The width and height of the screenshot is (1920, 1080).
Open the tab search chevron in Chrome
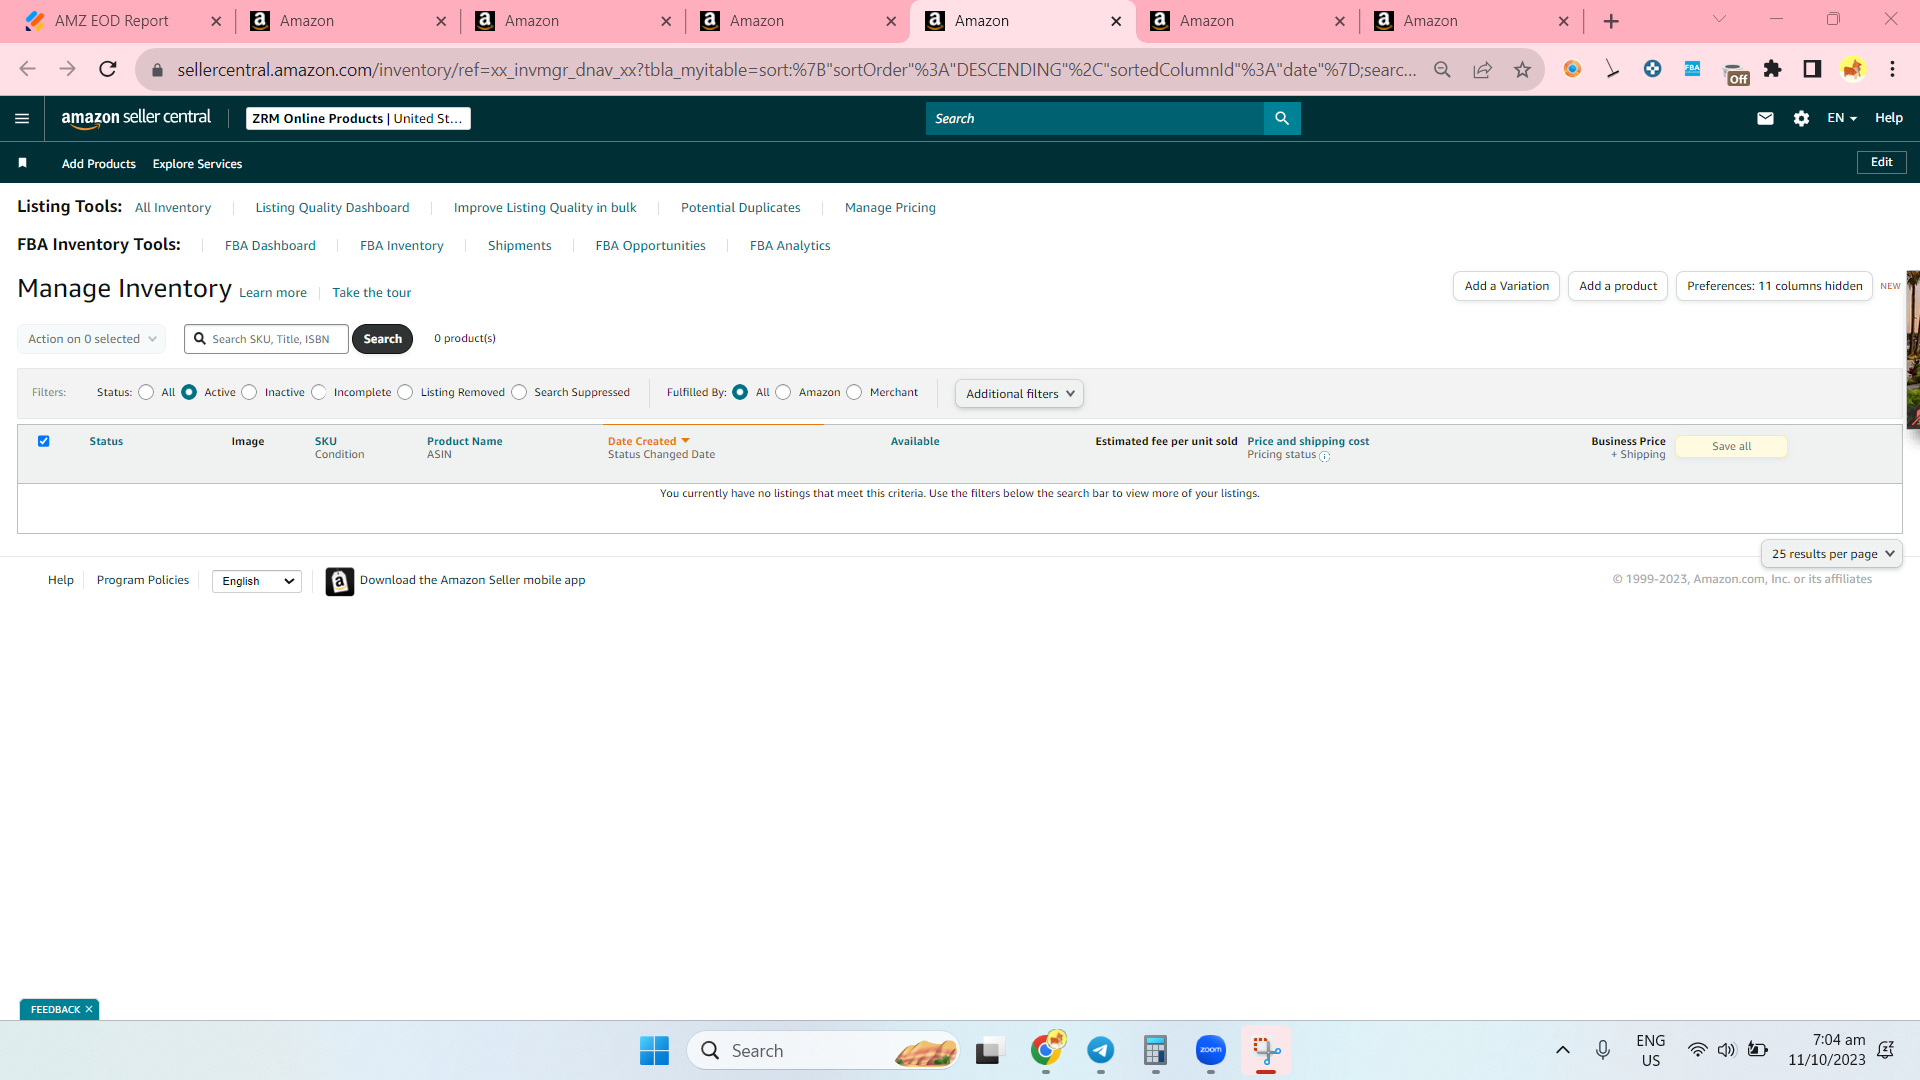(1719, 20)
